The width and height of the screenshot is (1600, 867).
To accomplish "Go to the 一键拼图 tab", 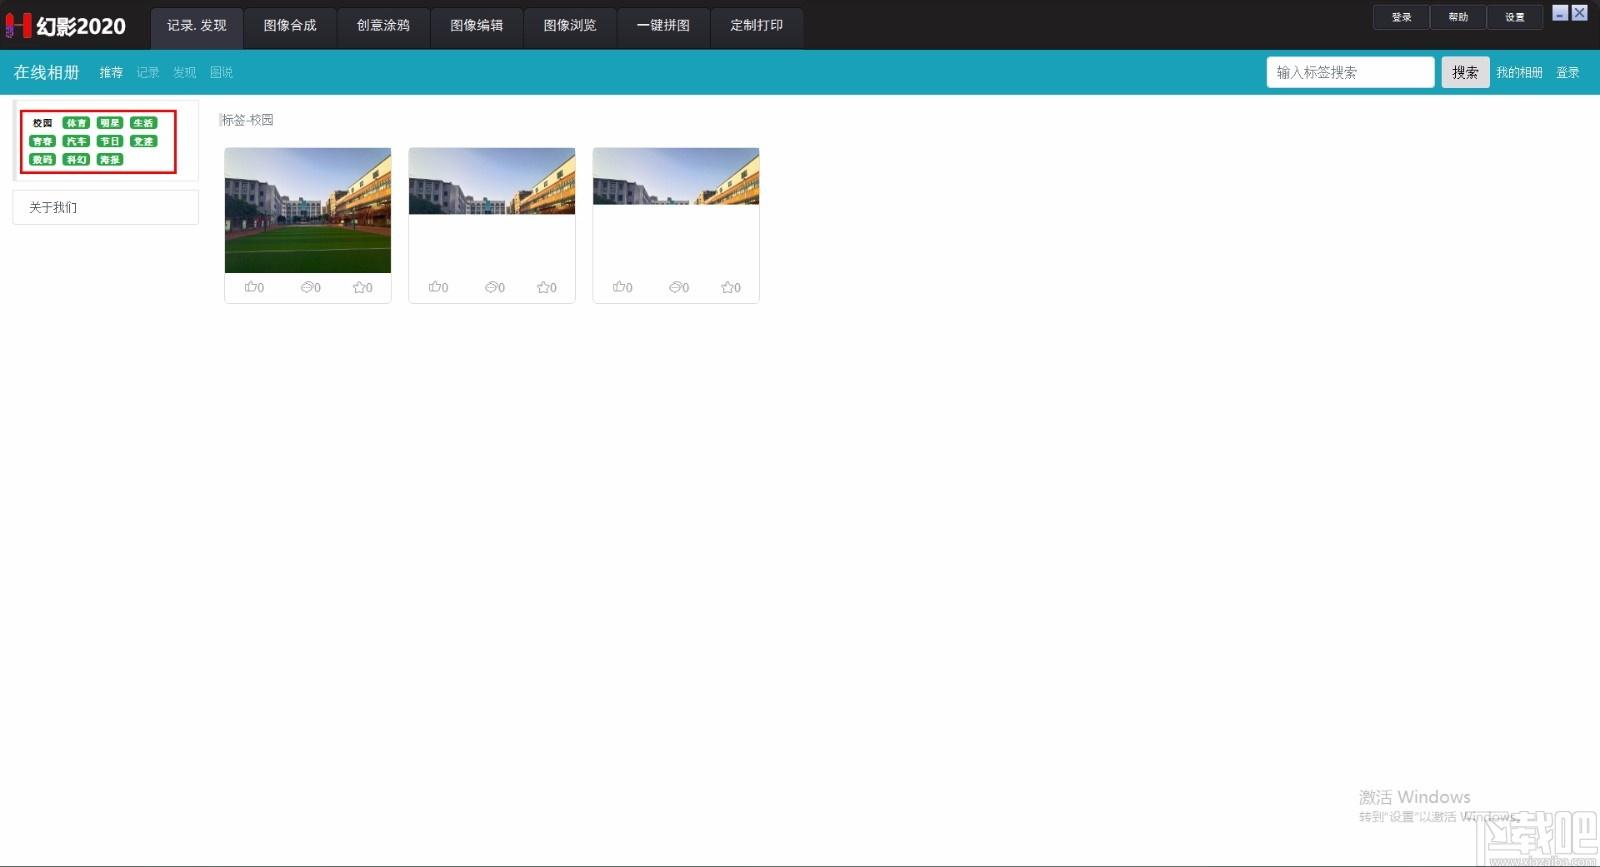I will pos(663,26).
